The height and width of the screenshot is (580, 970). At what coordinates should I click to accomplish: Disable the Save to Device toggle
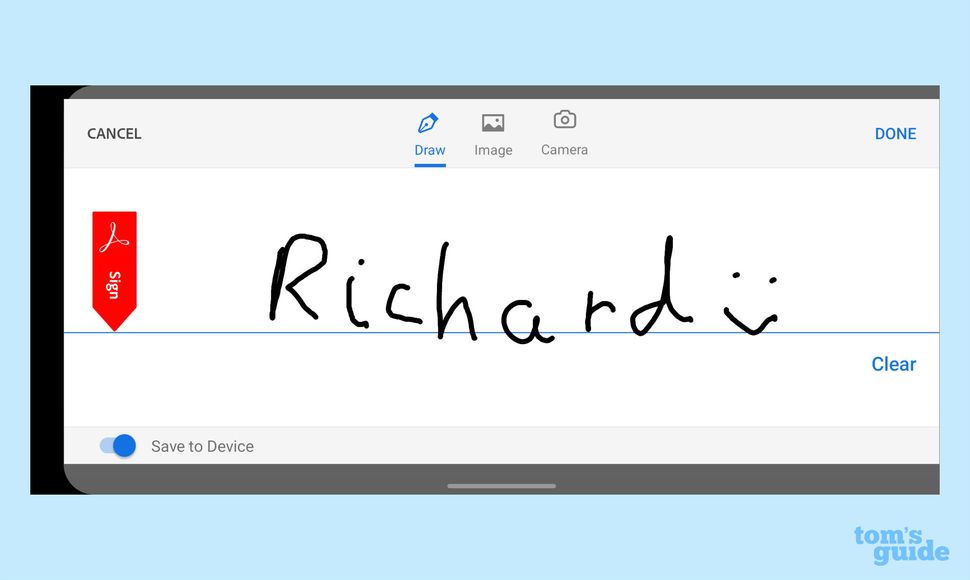117,446
